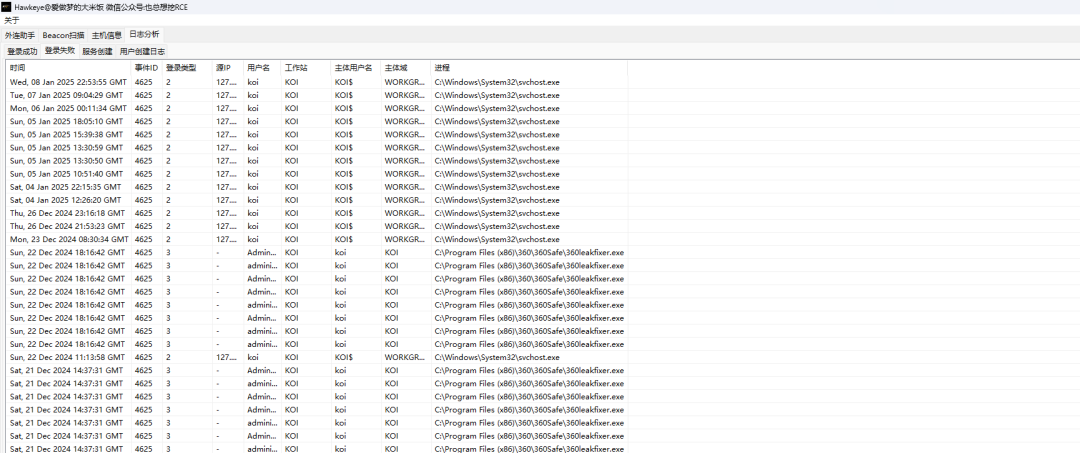Image resolution: width=1080 pixels, height=453 pixels.
Task: Select the row Sat, 04 Jan 2025 12:26:20 GMT
Action: [x=318, y=200]
